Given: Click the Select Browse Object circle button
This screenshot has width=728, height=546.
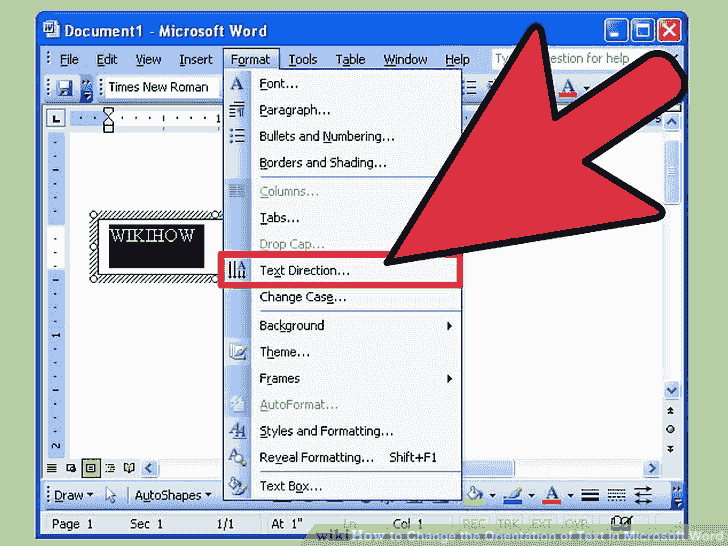Looking at the screenshot, I should [x=670, y=429].
